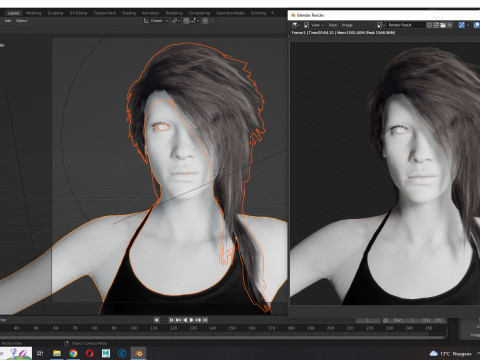
Task: Switch to the Shading workspace
Action: [x=129, y=13]
